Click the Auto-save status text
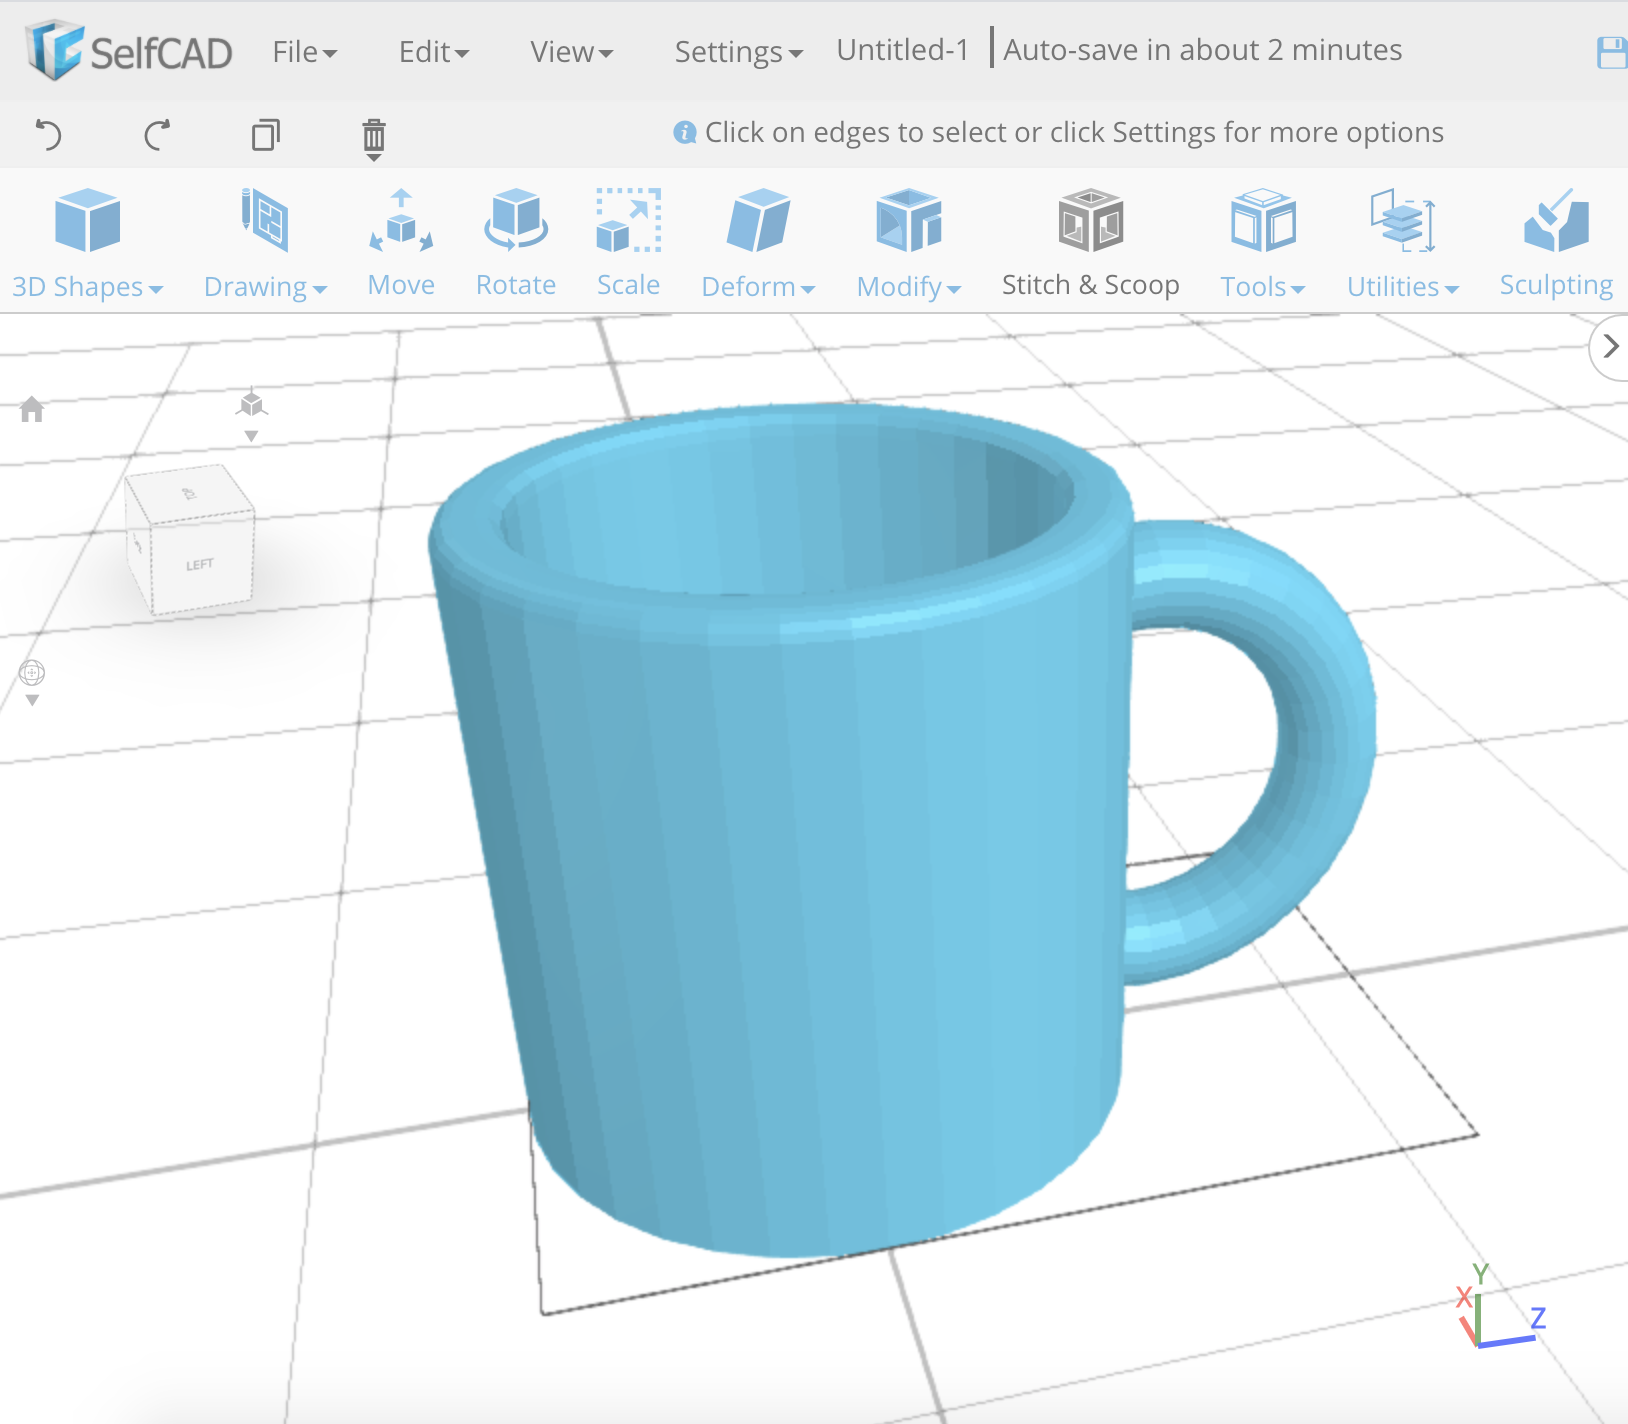 point(1203,50)
